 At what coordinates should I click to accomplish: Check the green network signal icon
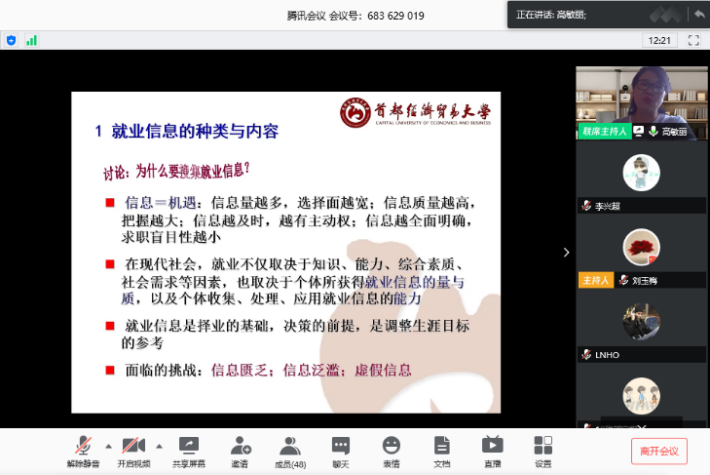tap(31, 40)
